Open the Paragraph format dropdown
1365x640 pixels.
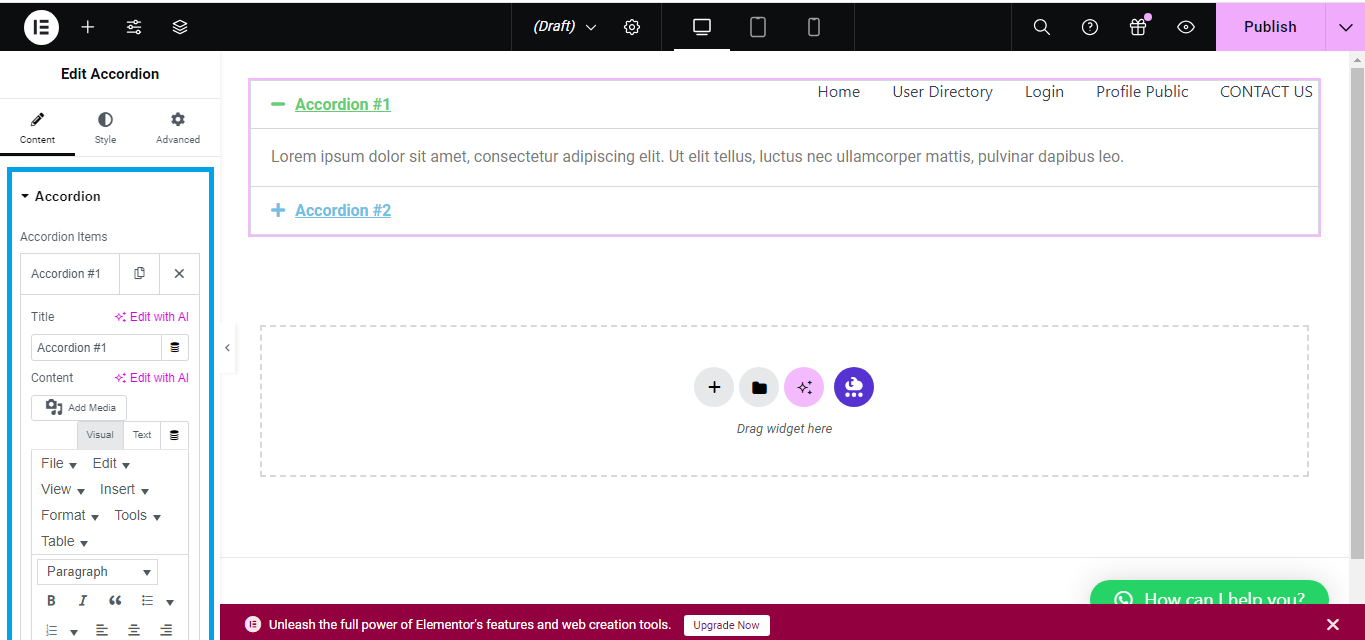[98, 572]
